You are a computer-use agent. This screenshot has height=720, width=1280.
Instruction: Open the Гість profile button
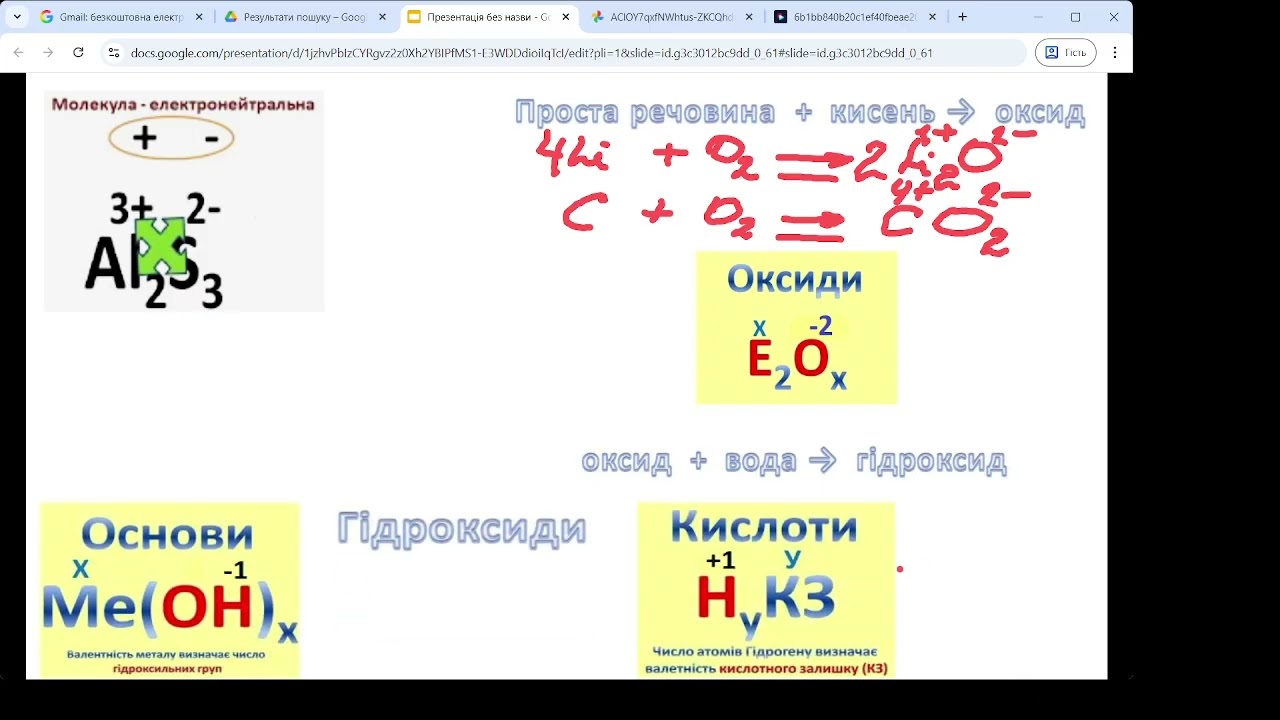click(1066, 52)
